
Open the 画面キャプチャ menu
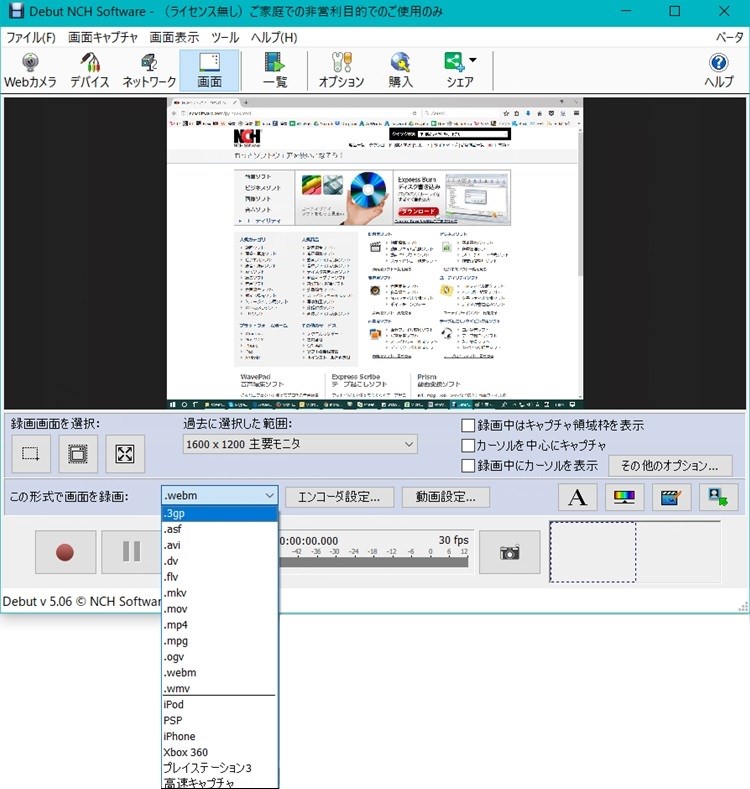tap(103, 38)
